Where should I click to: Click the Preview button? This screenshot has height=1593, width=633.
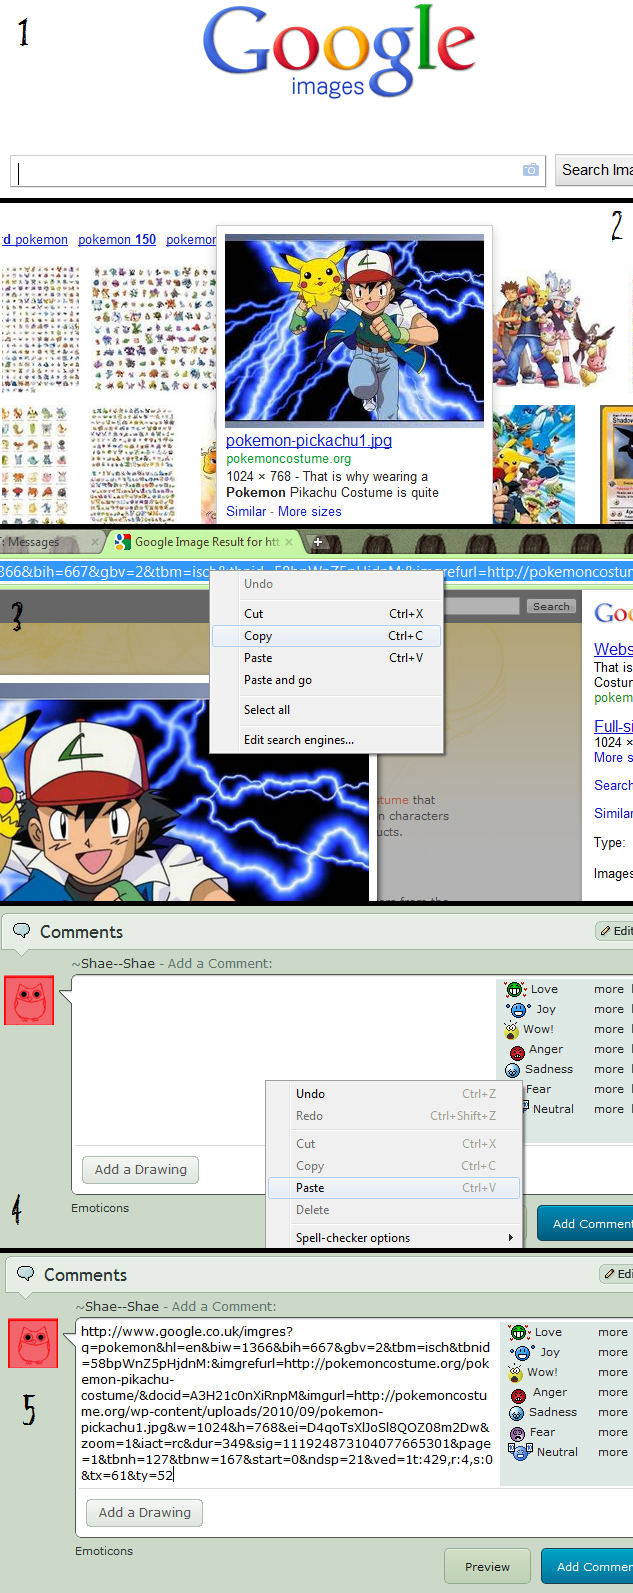coord(488,1567)
